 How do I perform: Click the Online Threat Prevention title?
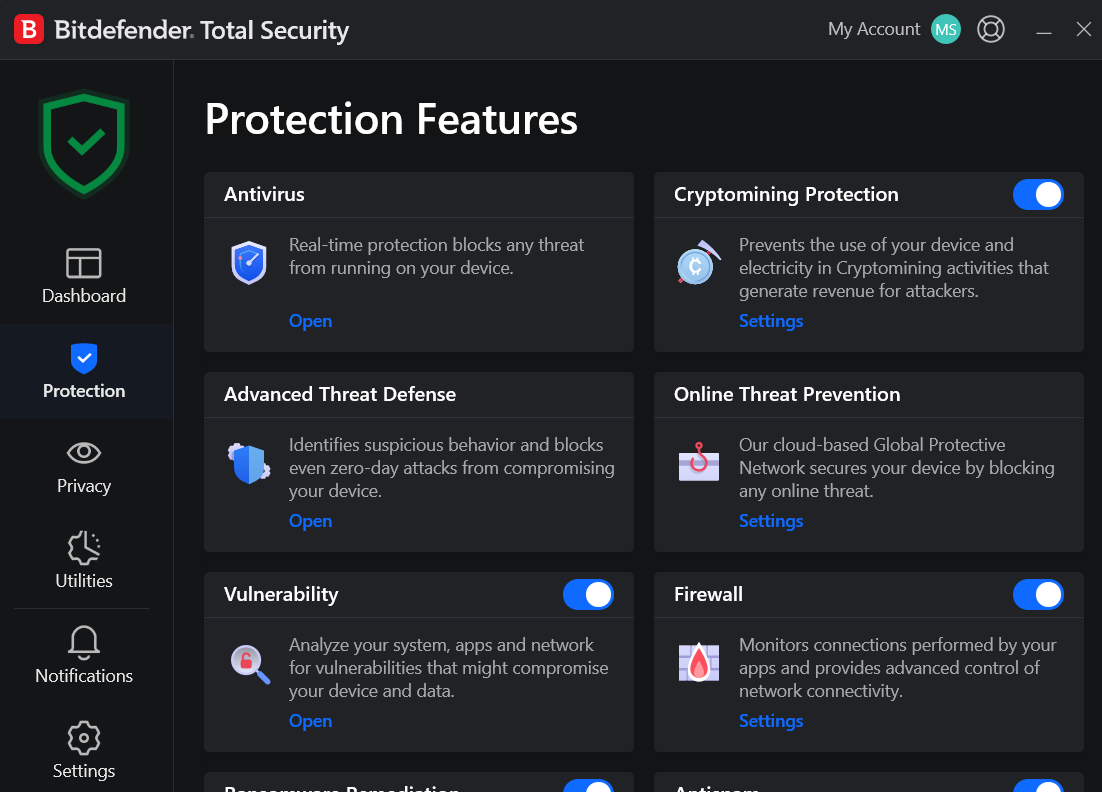coord(786,394)
